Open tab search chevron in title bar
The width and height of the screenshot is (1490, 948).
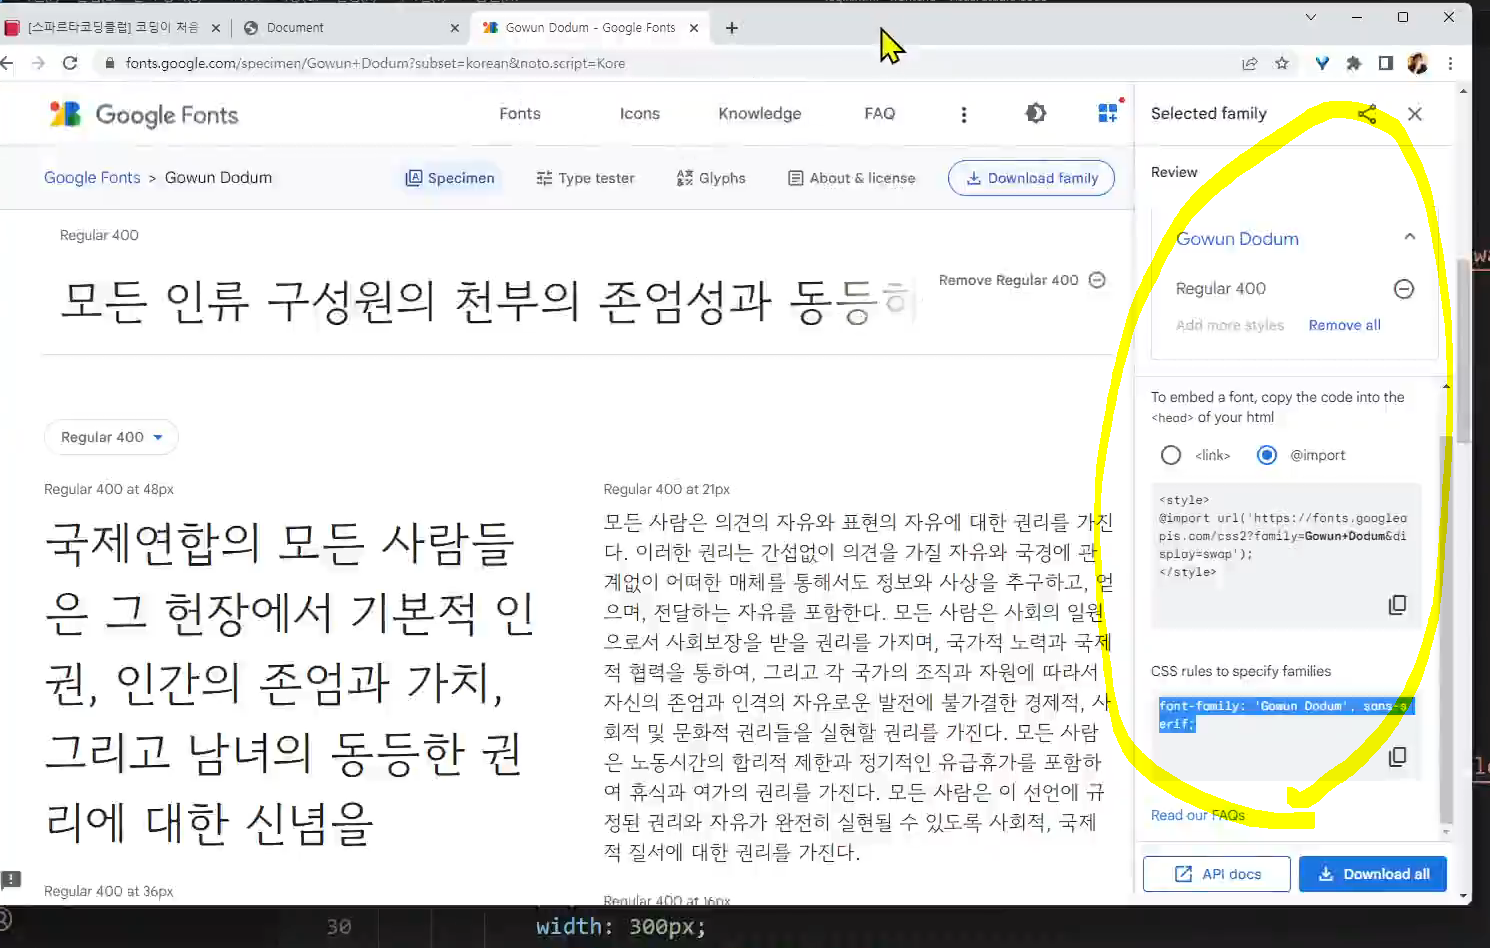click(1311, 17)
